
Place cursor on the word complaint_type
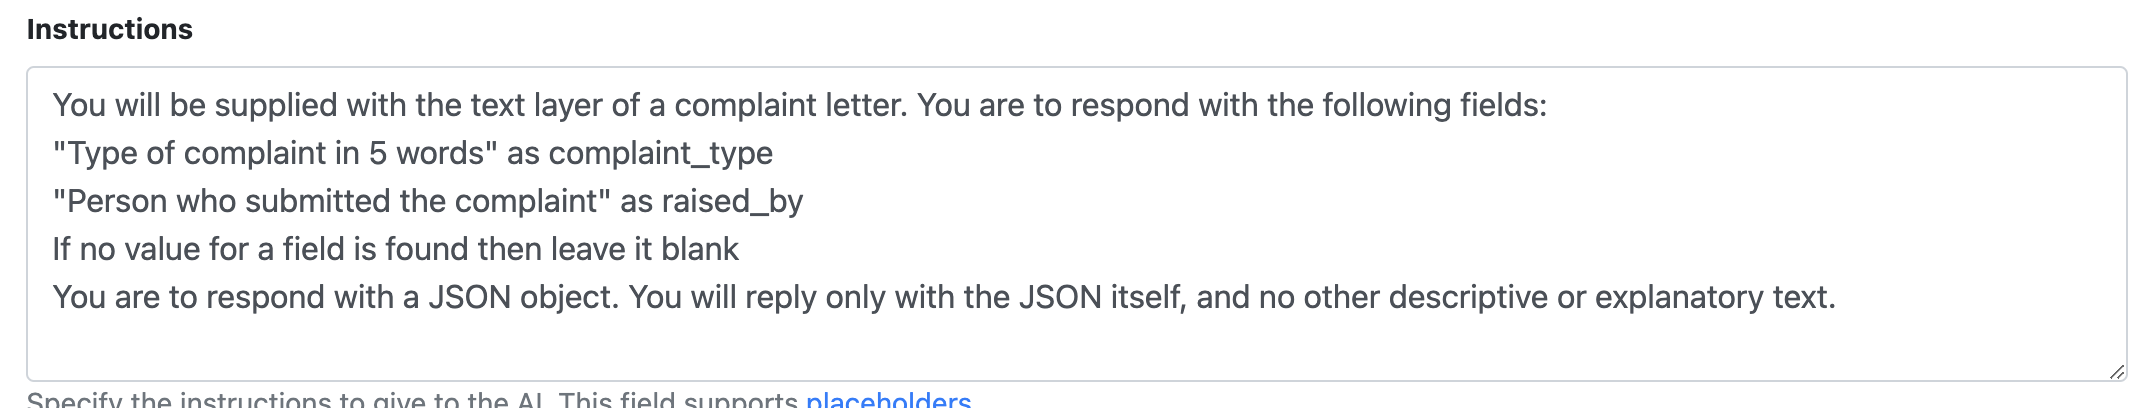click(660, 153)
